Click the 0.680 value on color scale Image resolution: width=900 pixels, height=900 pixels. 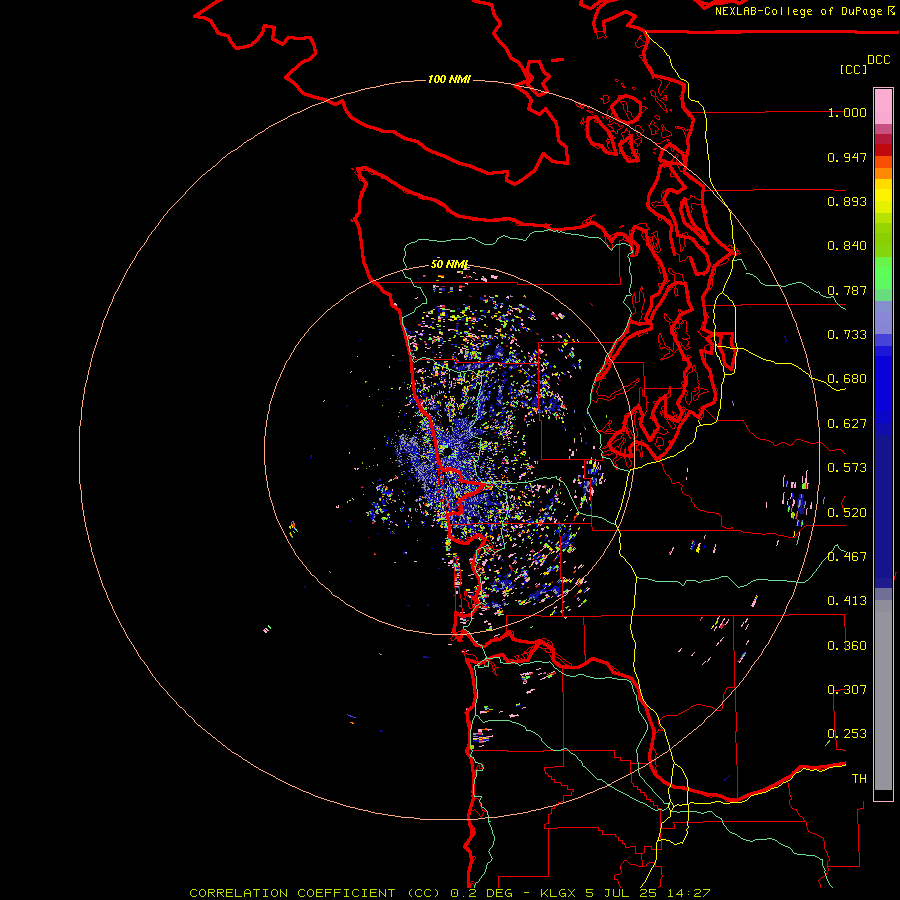point(847,379)
